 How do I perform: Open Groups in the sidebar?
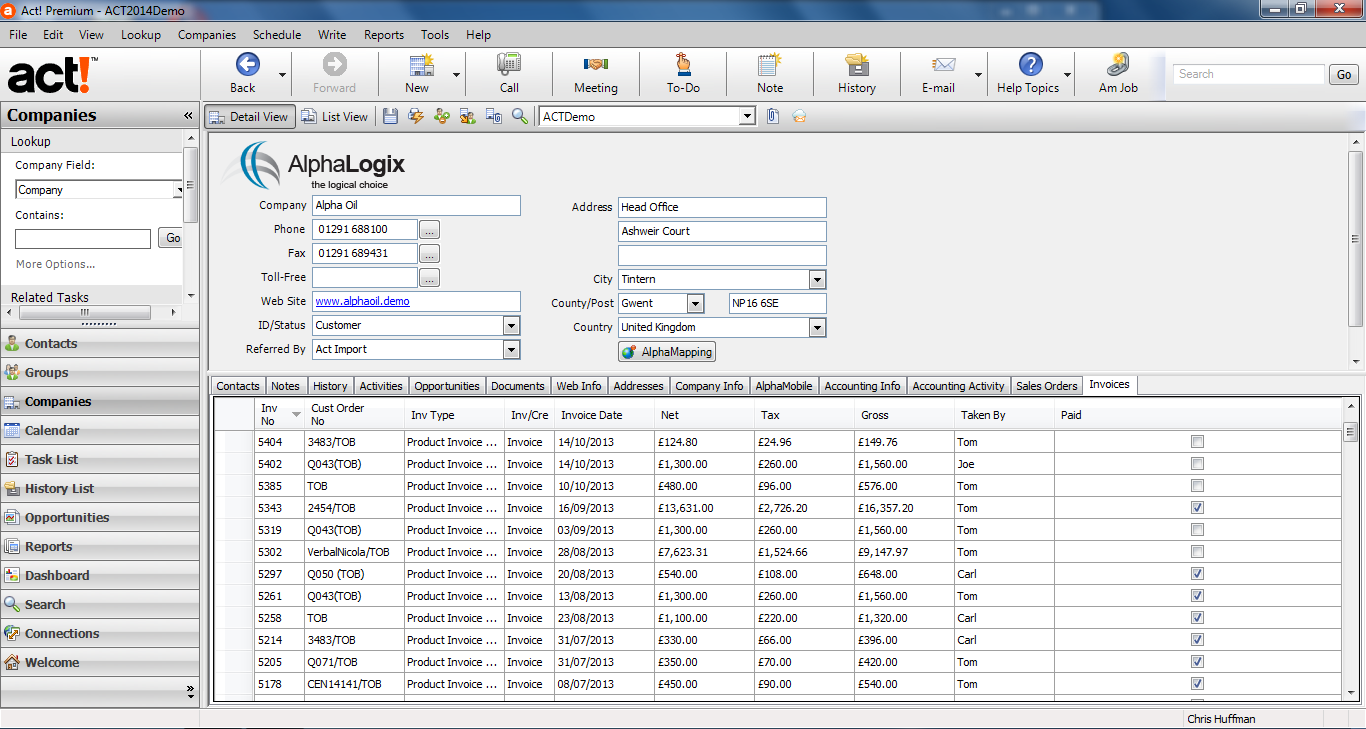(100, 372)
